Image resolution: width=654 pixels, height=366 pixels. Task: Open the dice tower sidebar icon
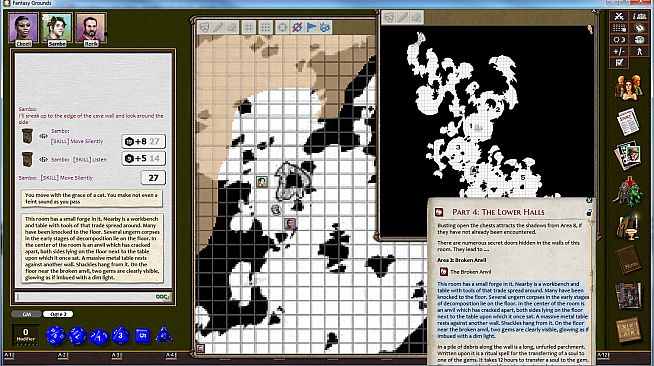pyautogui.click(x=639, y=40)
